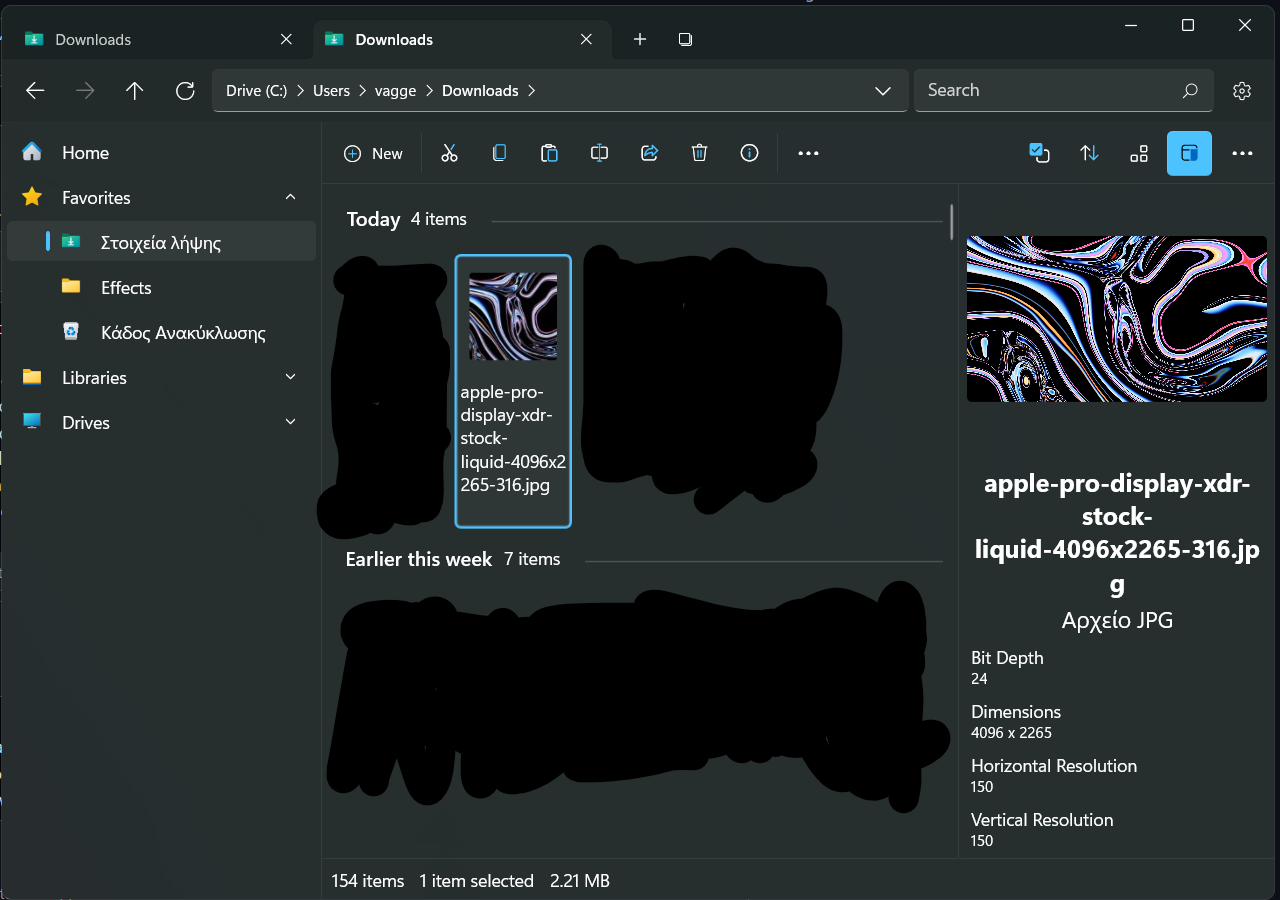The width and height of the screenshot is (1280, 900).
Task: Open file Properties info icon
Action: tap(749, 153)
